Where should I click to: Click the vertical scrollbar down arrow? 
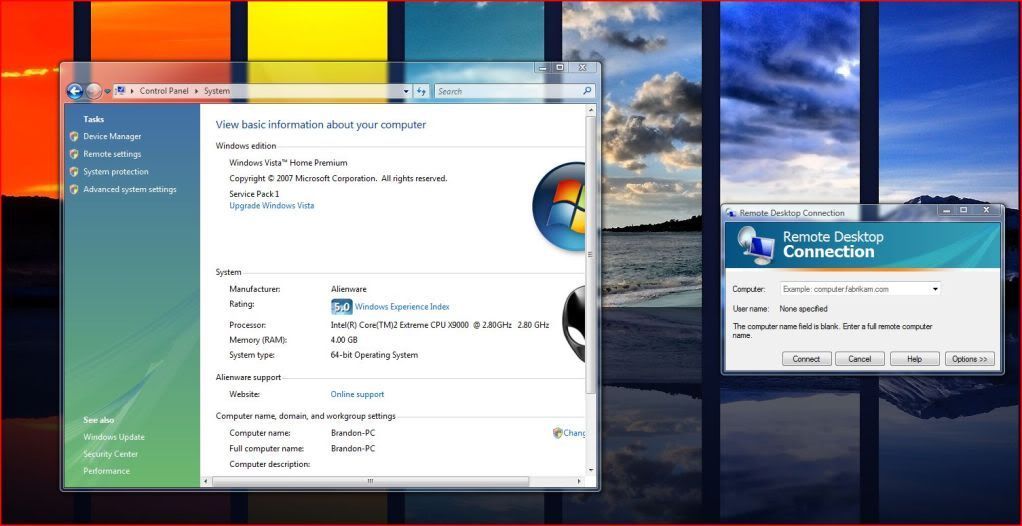click(591, 470)
